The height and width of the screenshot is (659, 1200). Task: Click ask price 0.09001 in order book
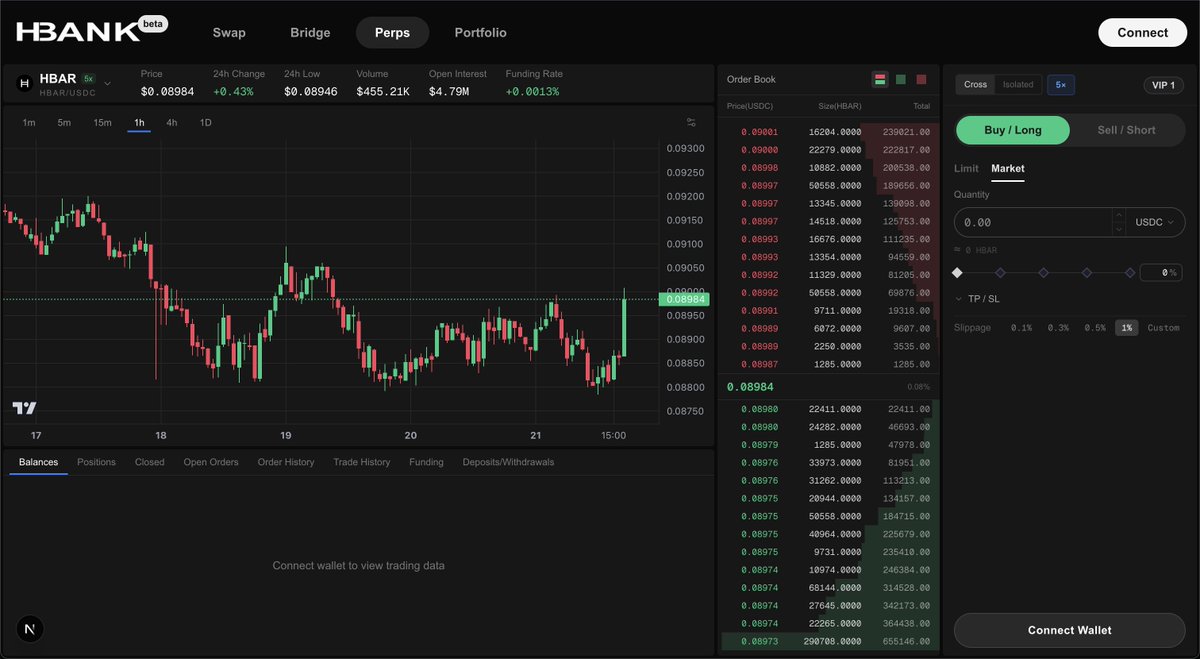(x=759, y=132)
